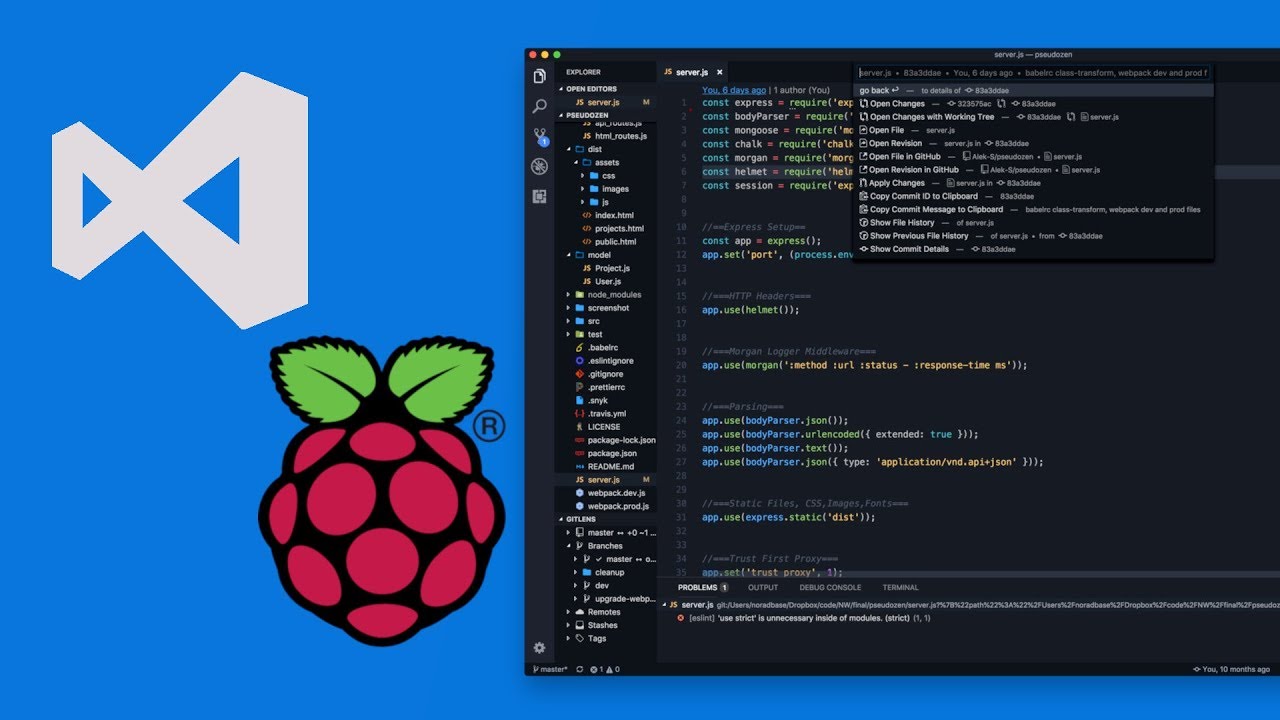Click the sync changes icon in status bar

(x=580, y=669)
